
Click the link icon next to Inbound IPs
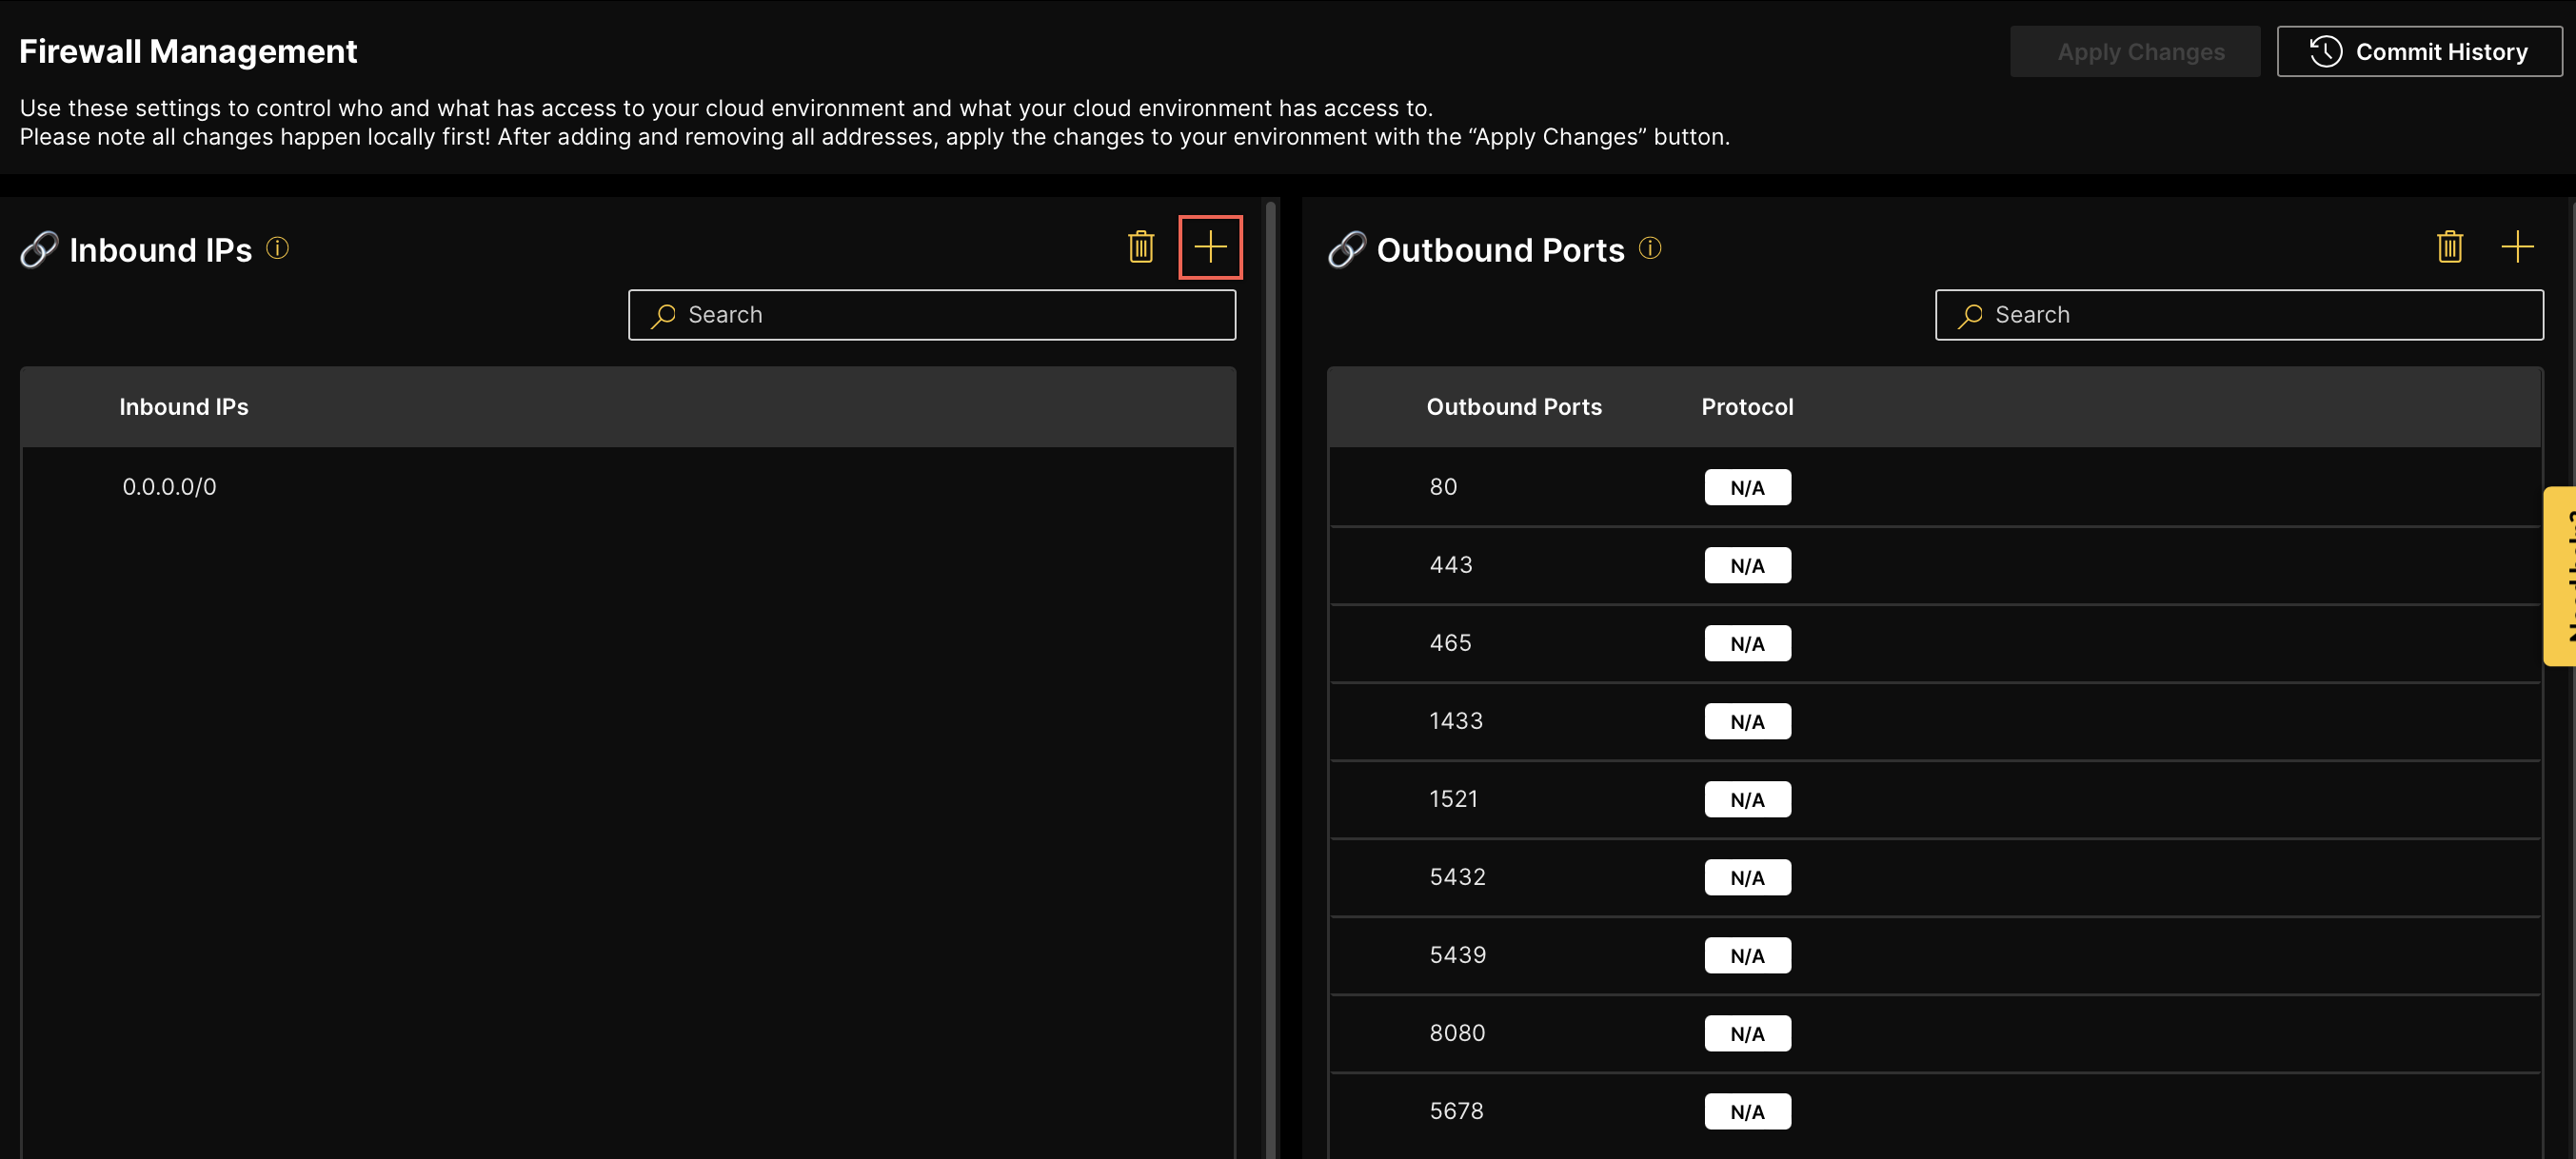pos(40,249)
